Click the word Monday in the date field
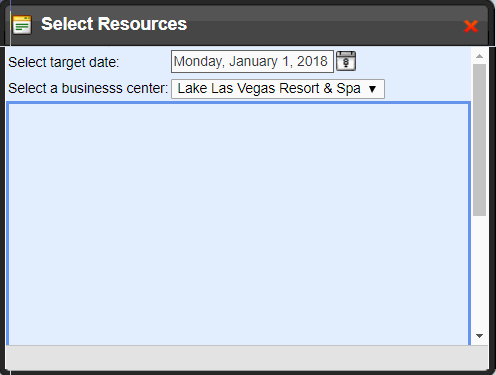Viewport: 496px width, 375px height. point(199,62)
